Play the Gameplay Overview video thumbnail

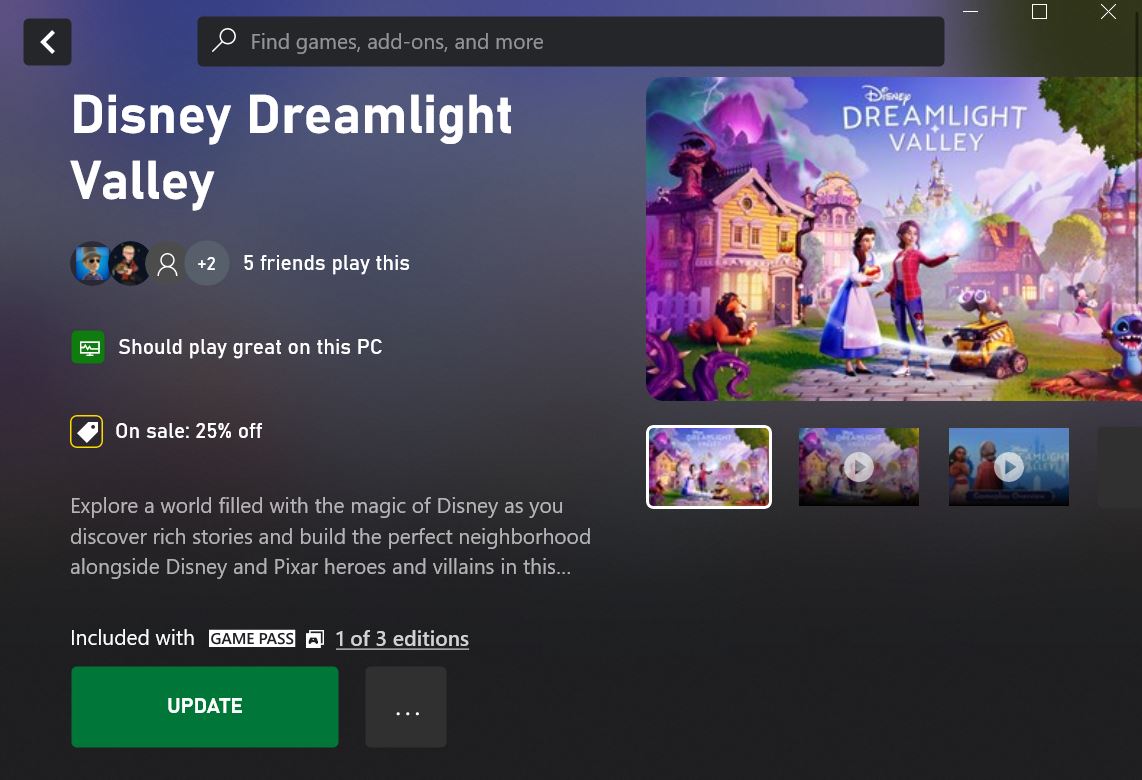pos(1008,466)
